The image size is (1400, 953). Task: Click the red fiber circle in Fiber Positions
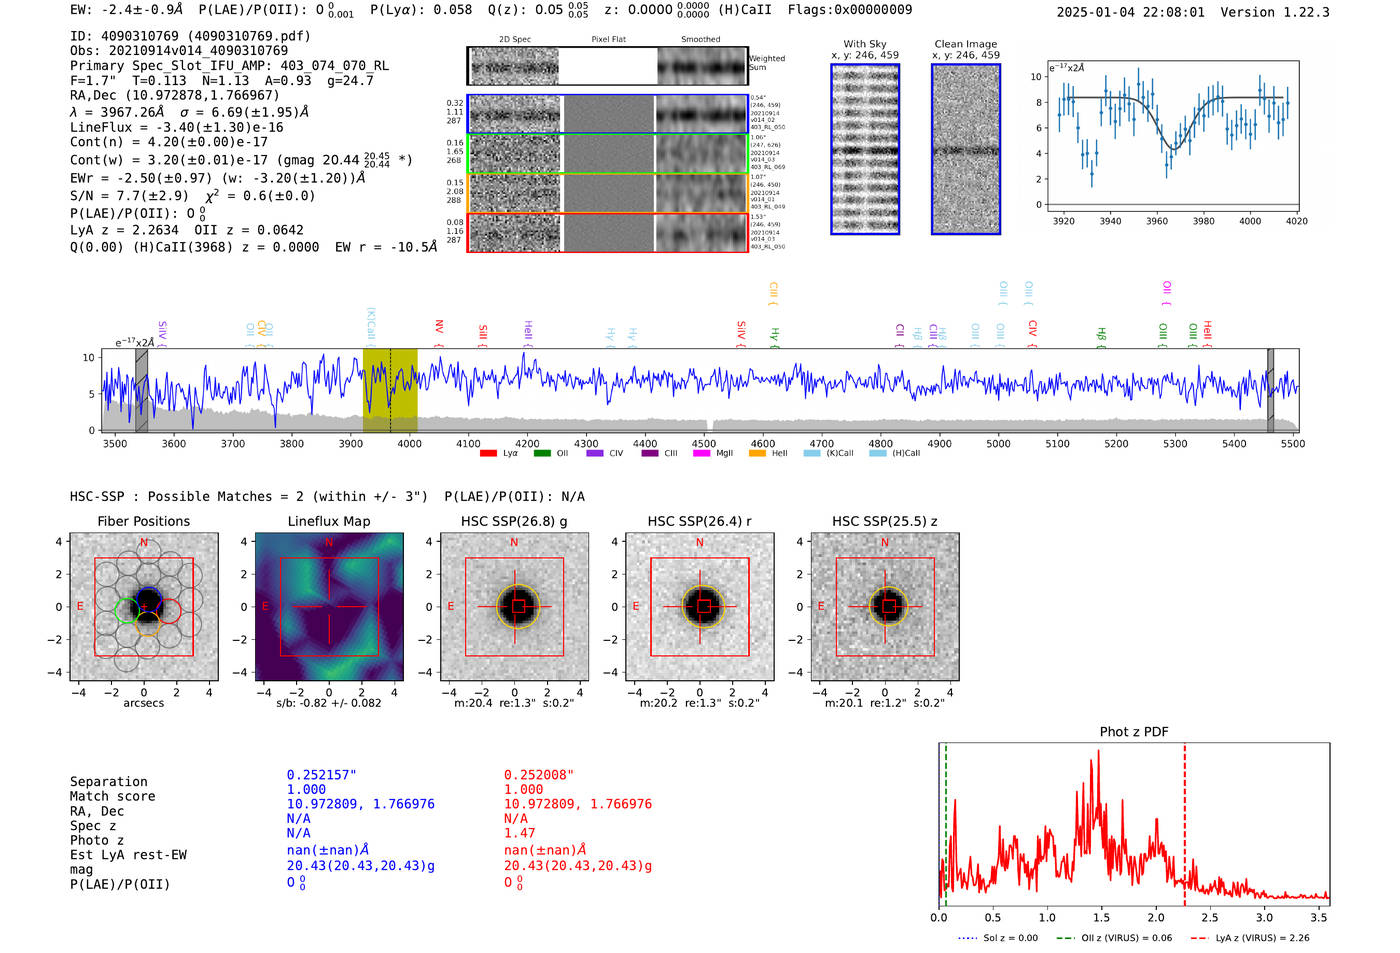(169, 610)
